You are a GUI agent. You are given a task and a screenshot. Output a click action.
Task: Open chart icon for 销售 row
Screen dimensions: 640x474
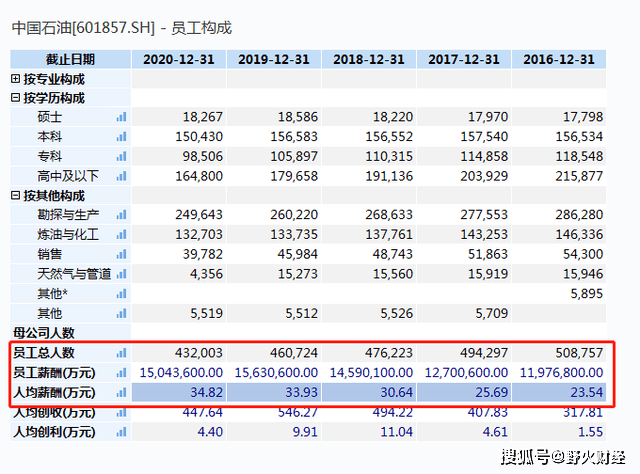point(121,254)
